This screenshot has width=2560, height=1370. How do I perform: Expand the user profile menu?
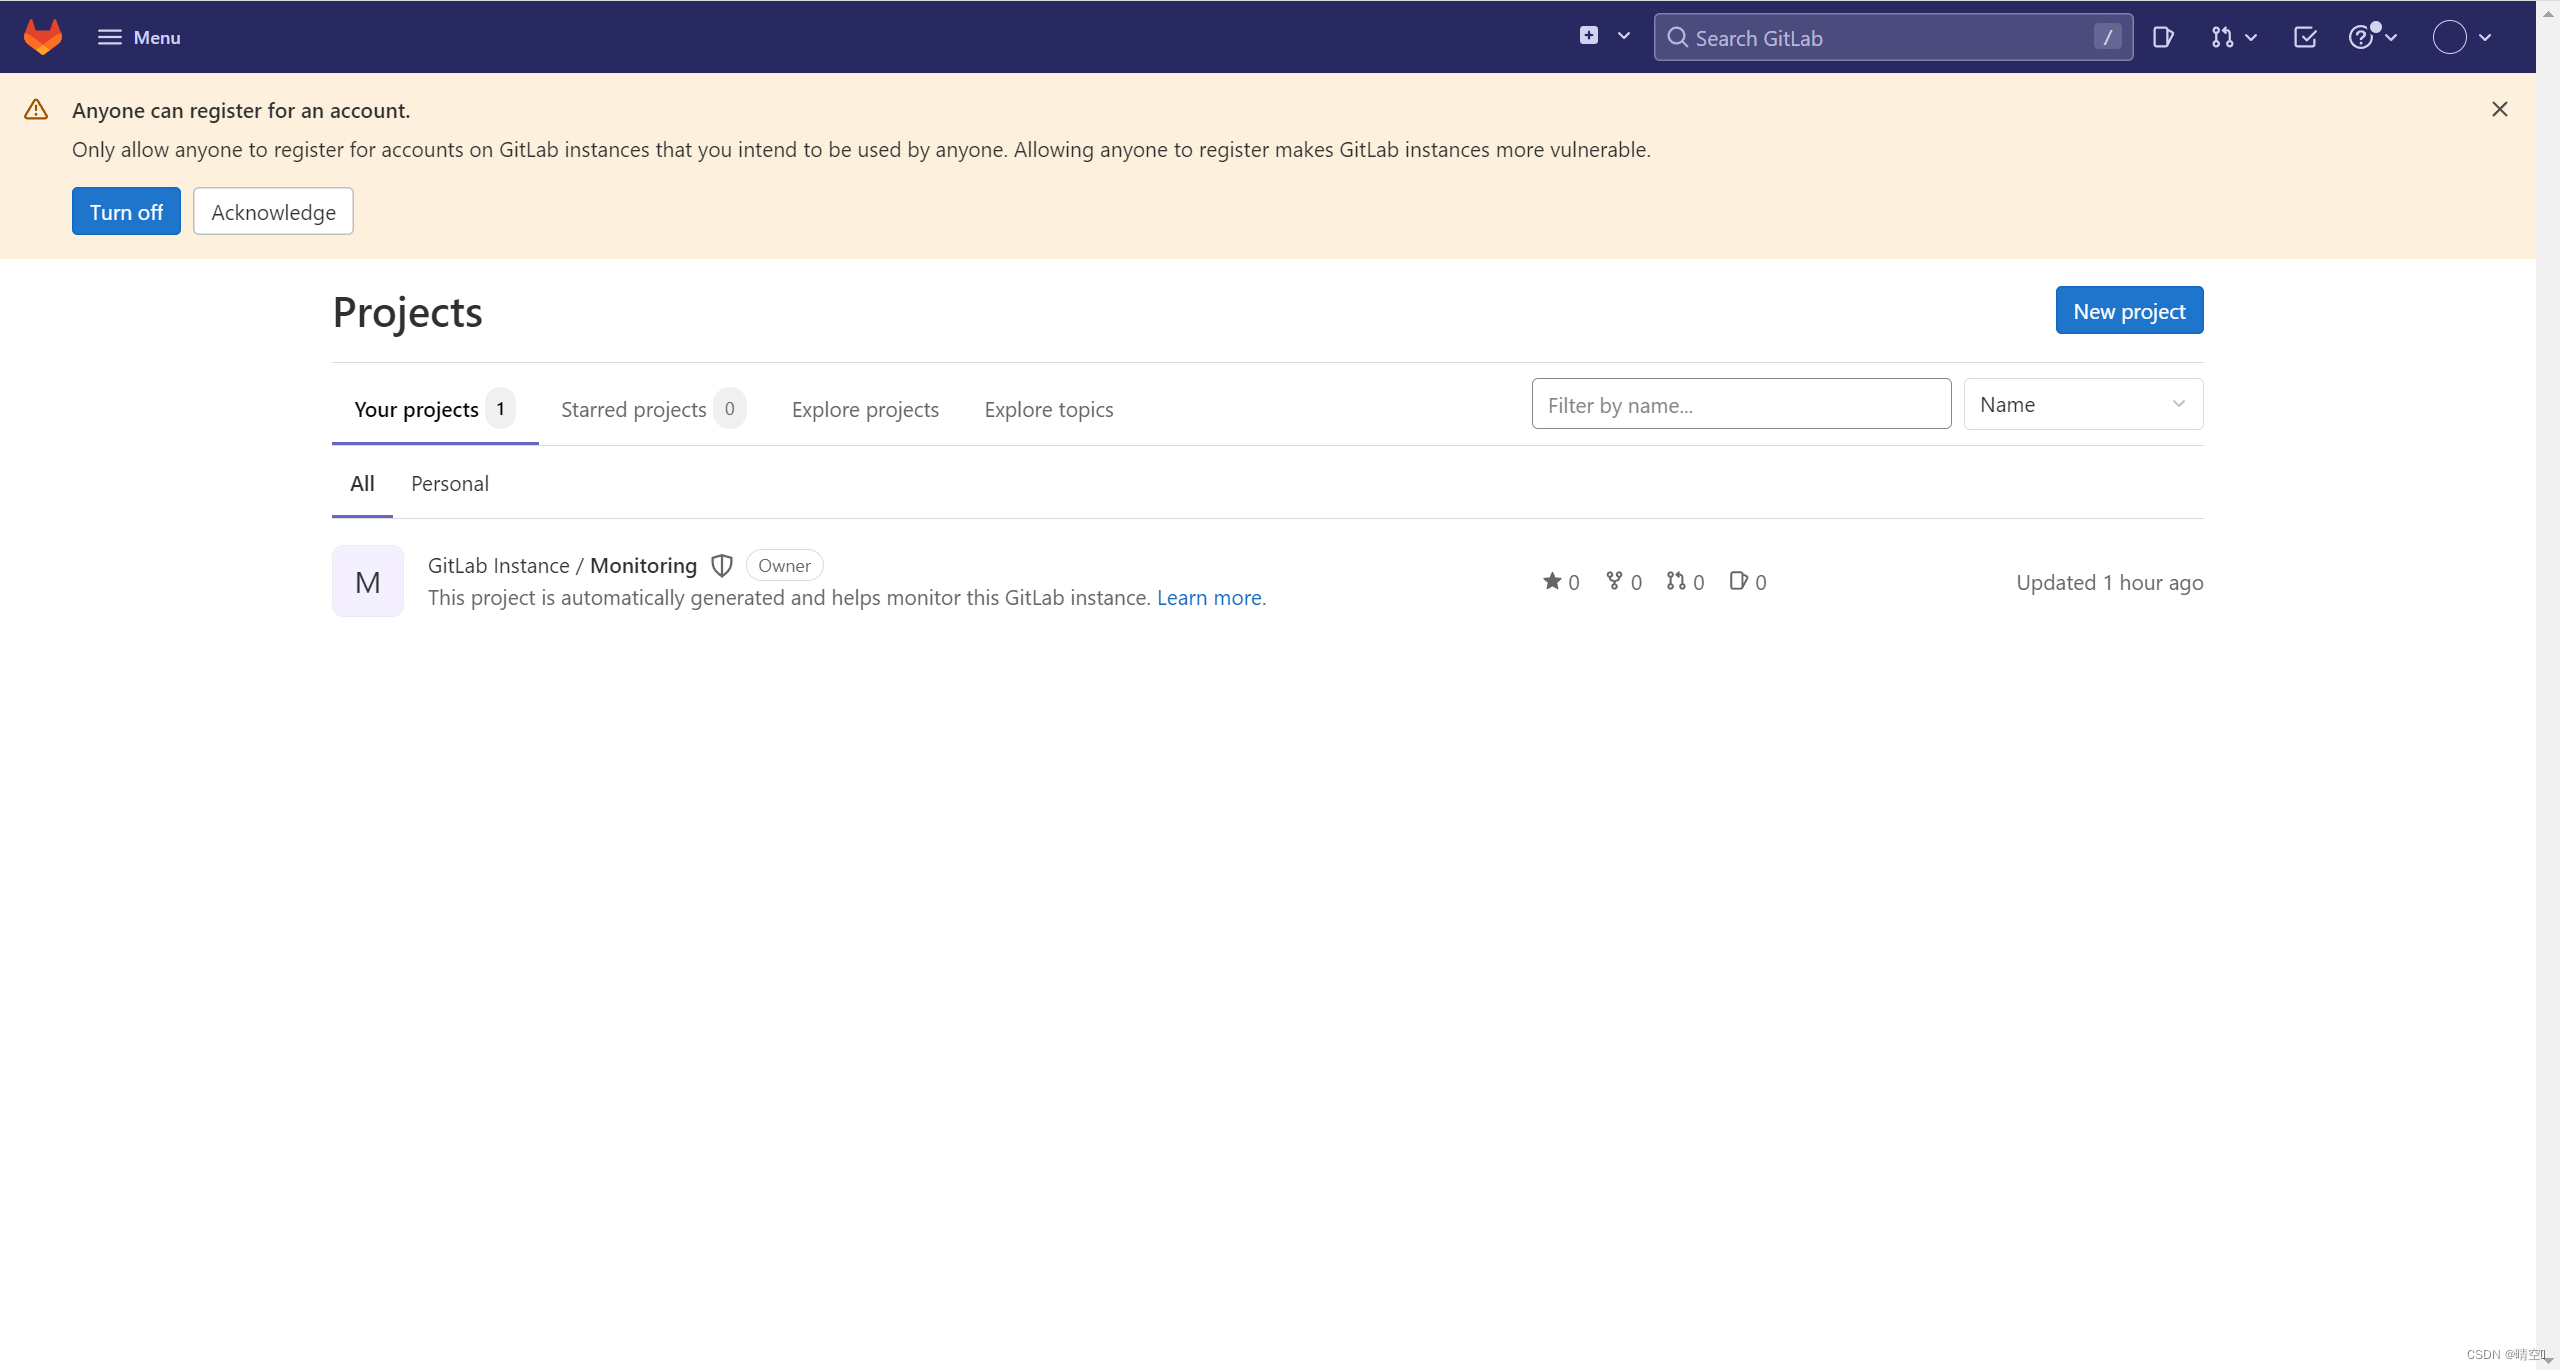pyautogui.click(x=2463, y=37)
